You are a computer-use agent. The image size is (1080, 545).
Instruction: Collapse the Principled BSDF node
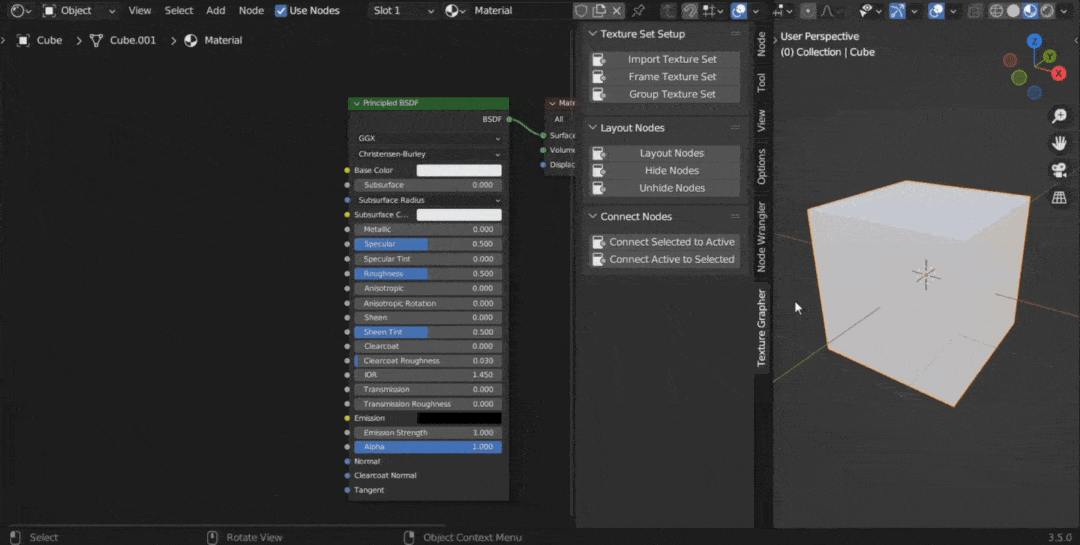pos(356,103)
